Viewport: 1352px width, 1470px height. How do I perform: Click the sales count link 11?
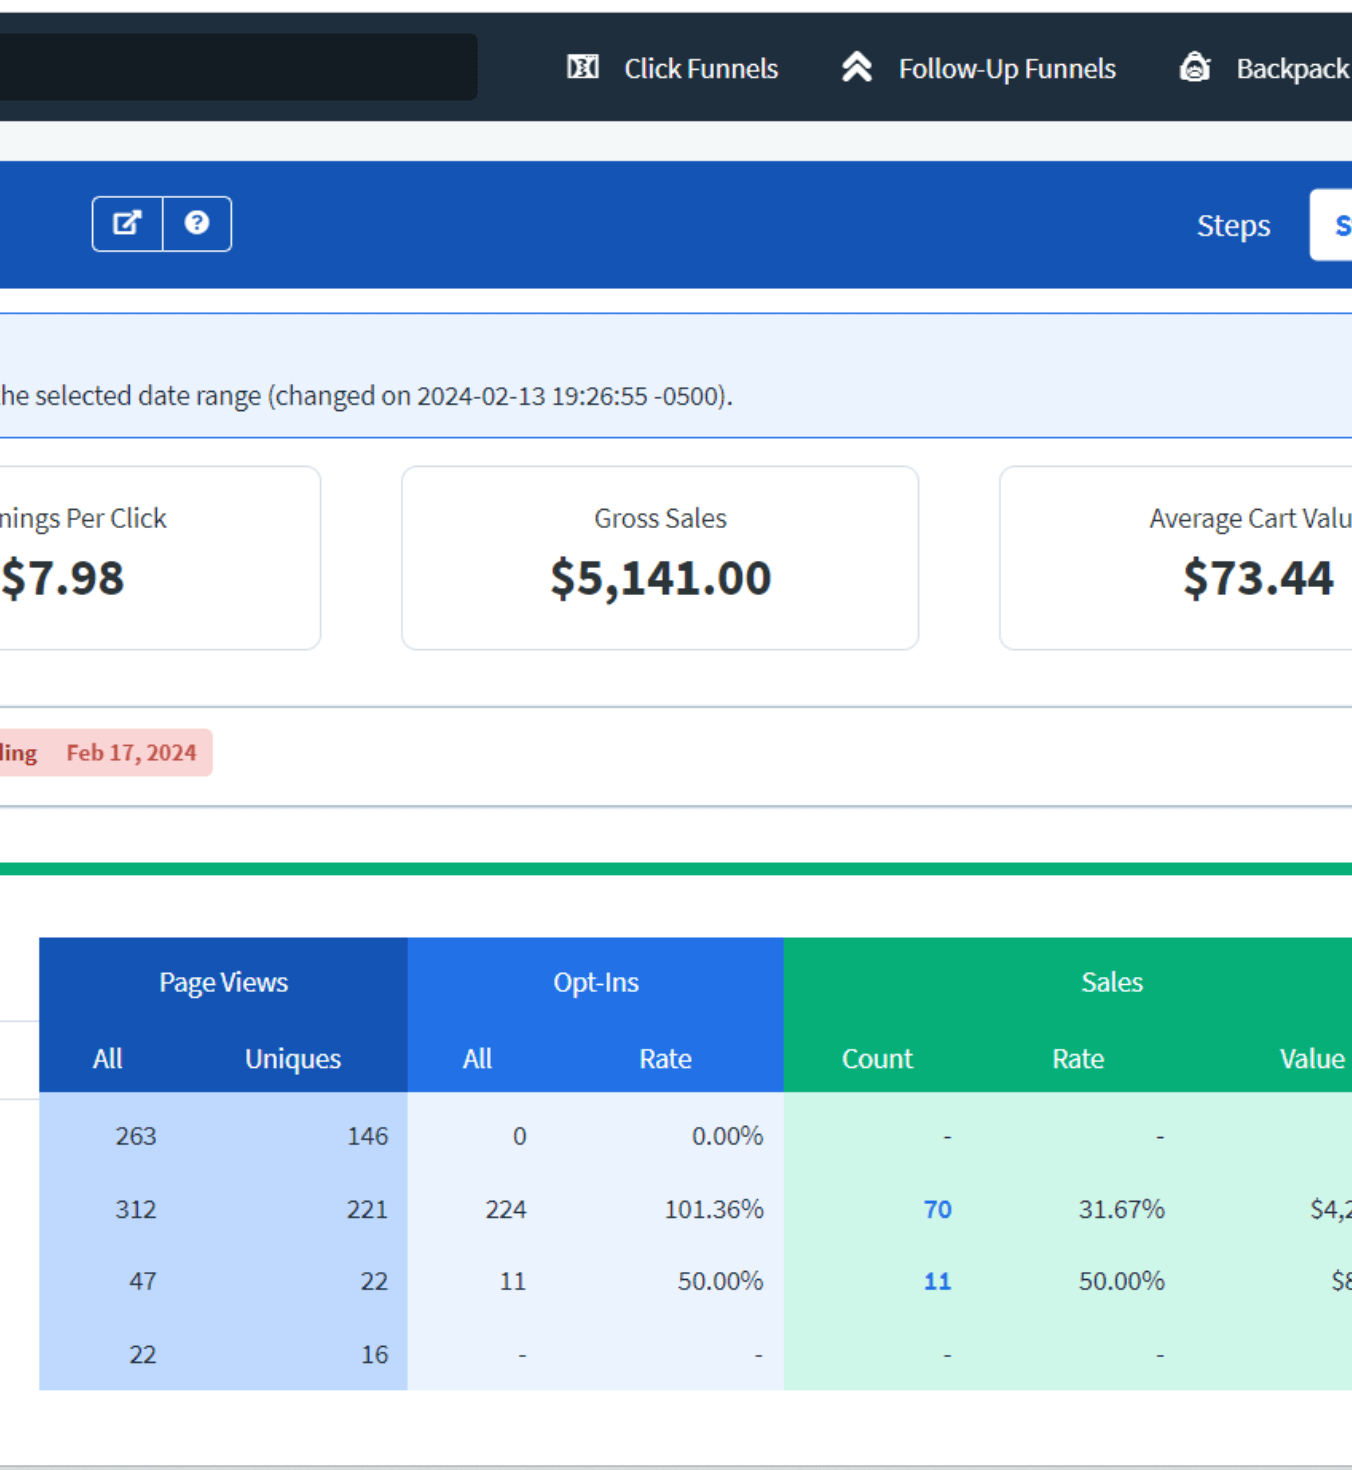[x=937, y=1281]
